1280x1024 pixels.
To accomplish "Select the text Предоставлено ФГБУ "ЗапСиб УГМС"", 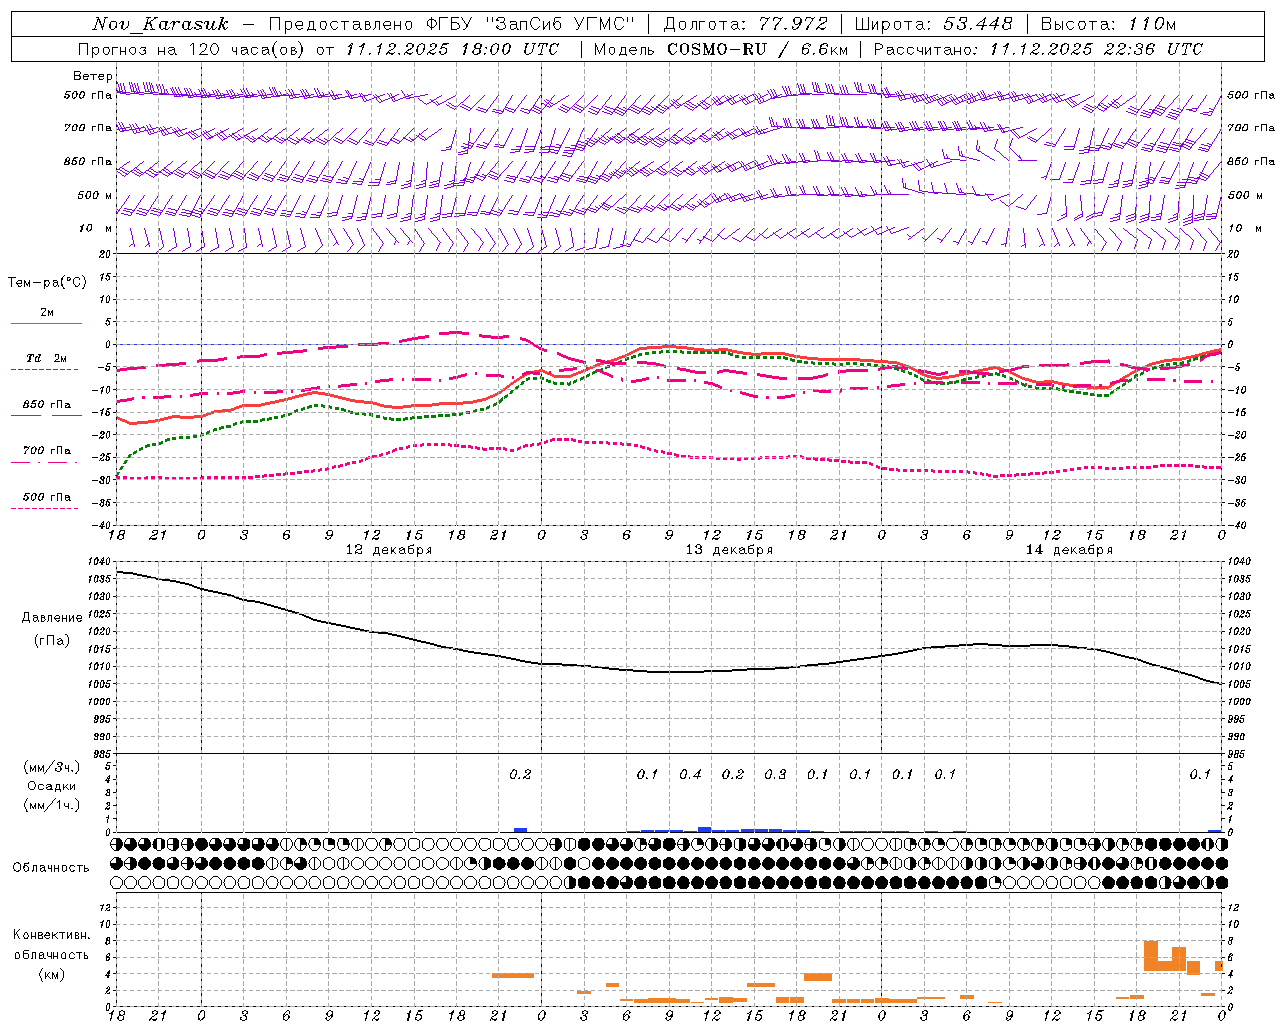I will coord(452,24).
